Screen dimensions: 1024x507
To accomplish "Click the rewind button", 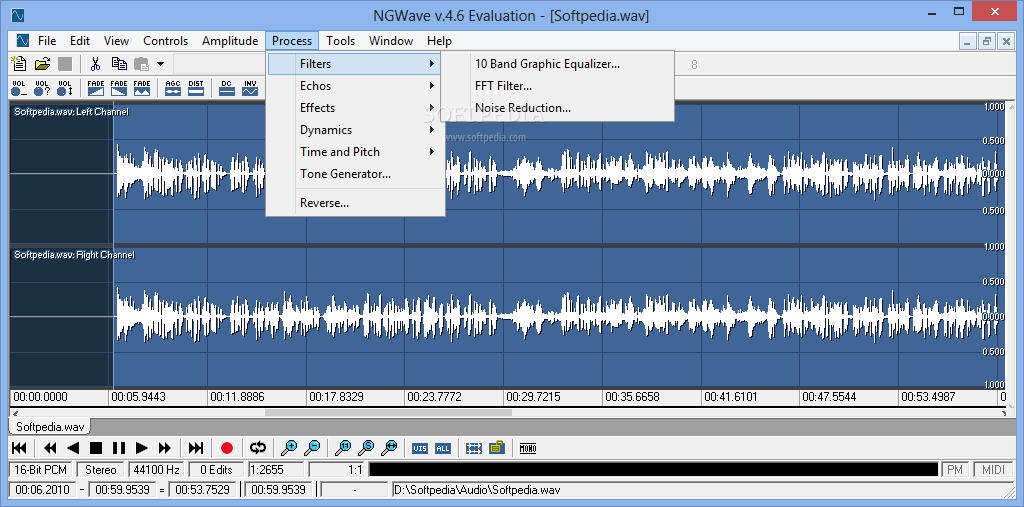I will point(50,448).
